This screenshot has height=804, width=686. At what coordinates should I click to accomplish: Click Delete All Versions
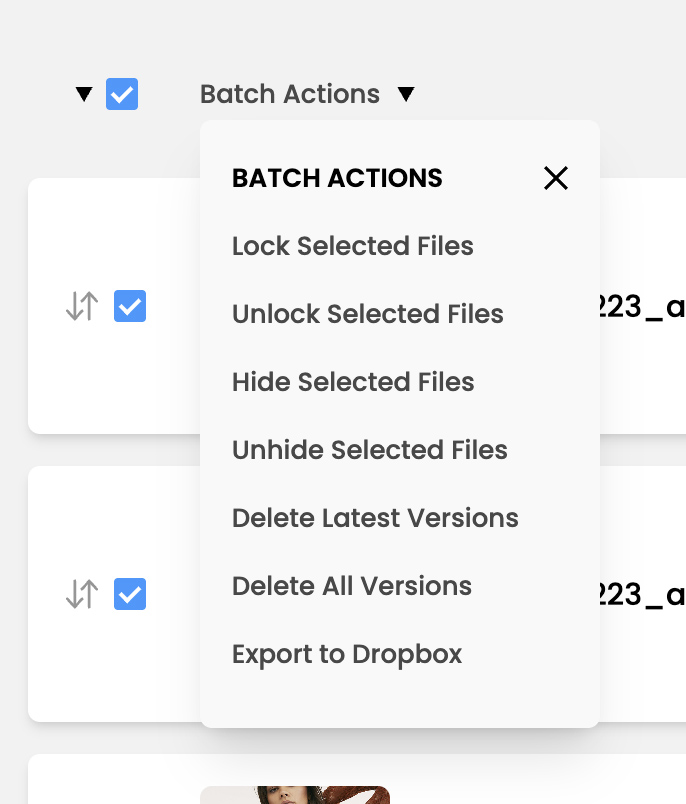(x=352, y=586)
